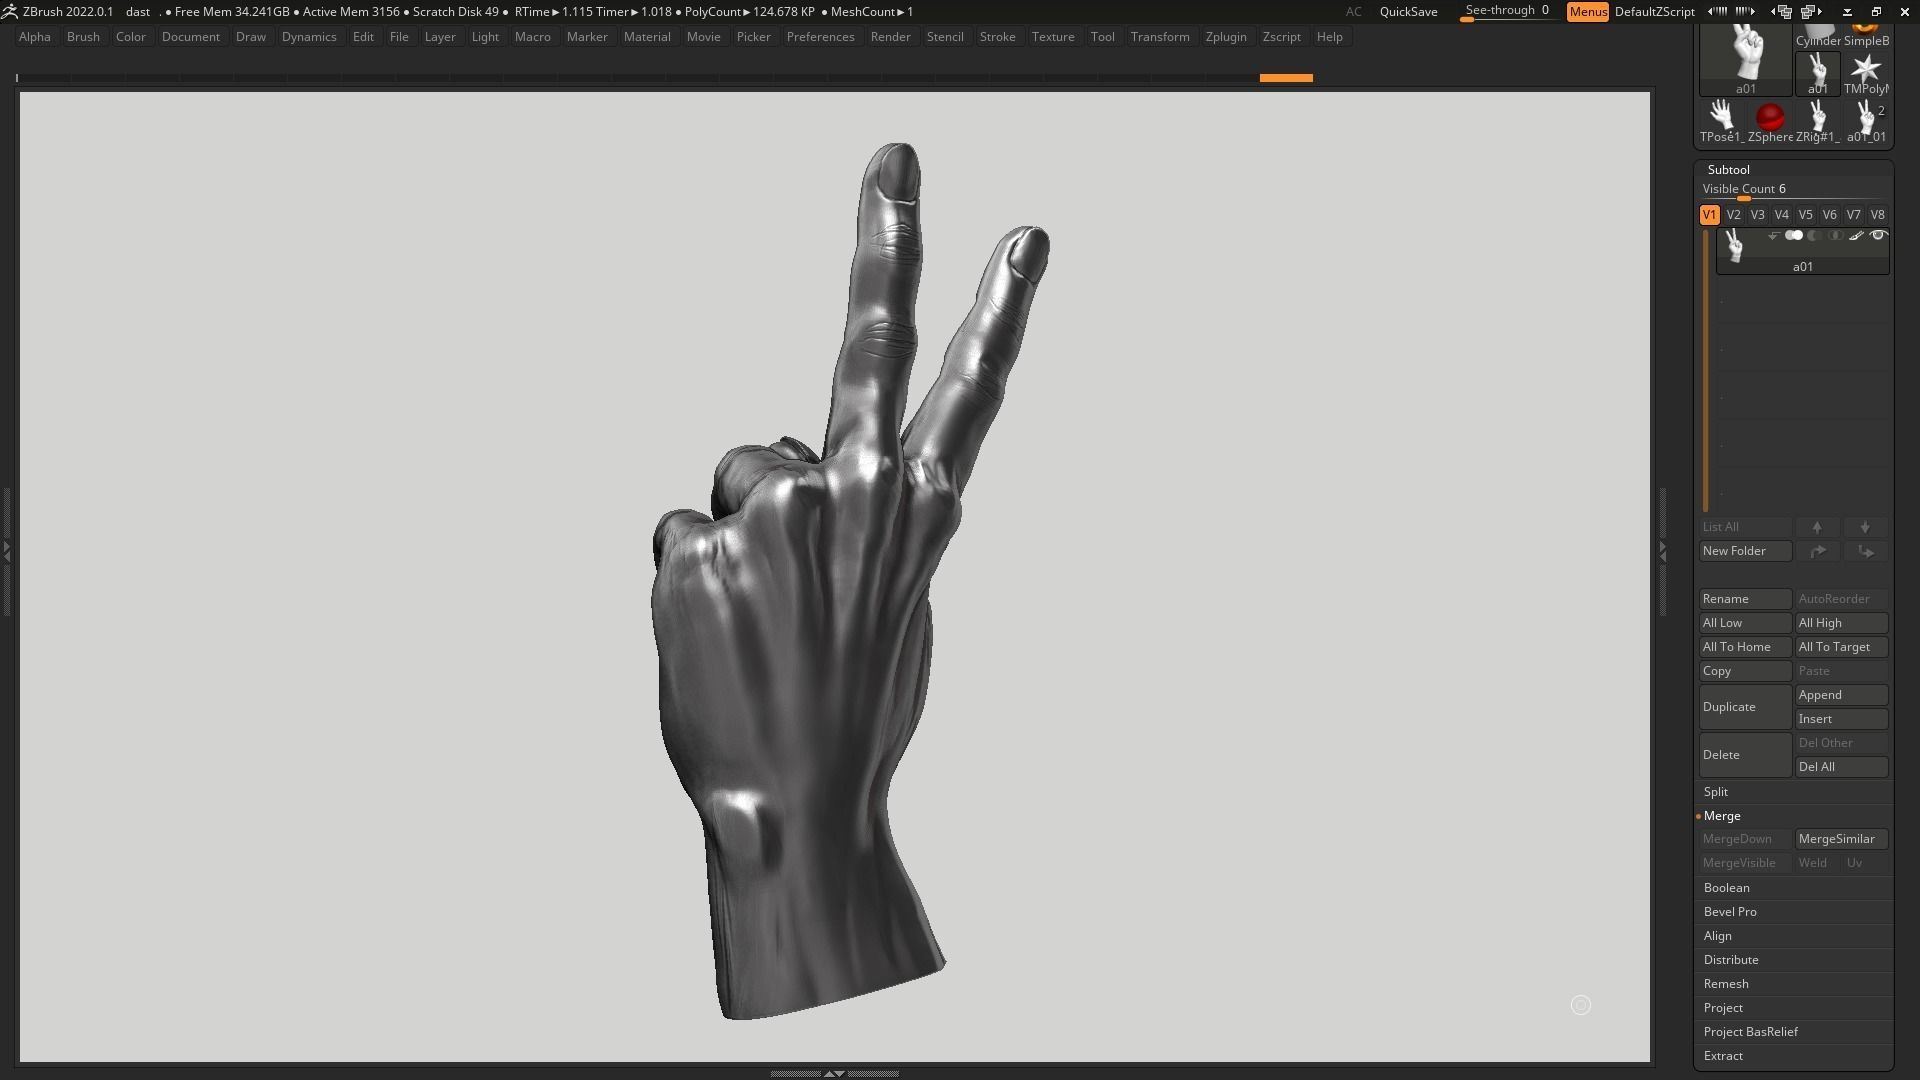Pick the SimpleBrush tool icon
This screenshot has height=1080, width=1920.
pyautogui.click(x=1866, y=37)
